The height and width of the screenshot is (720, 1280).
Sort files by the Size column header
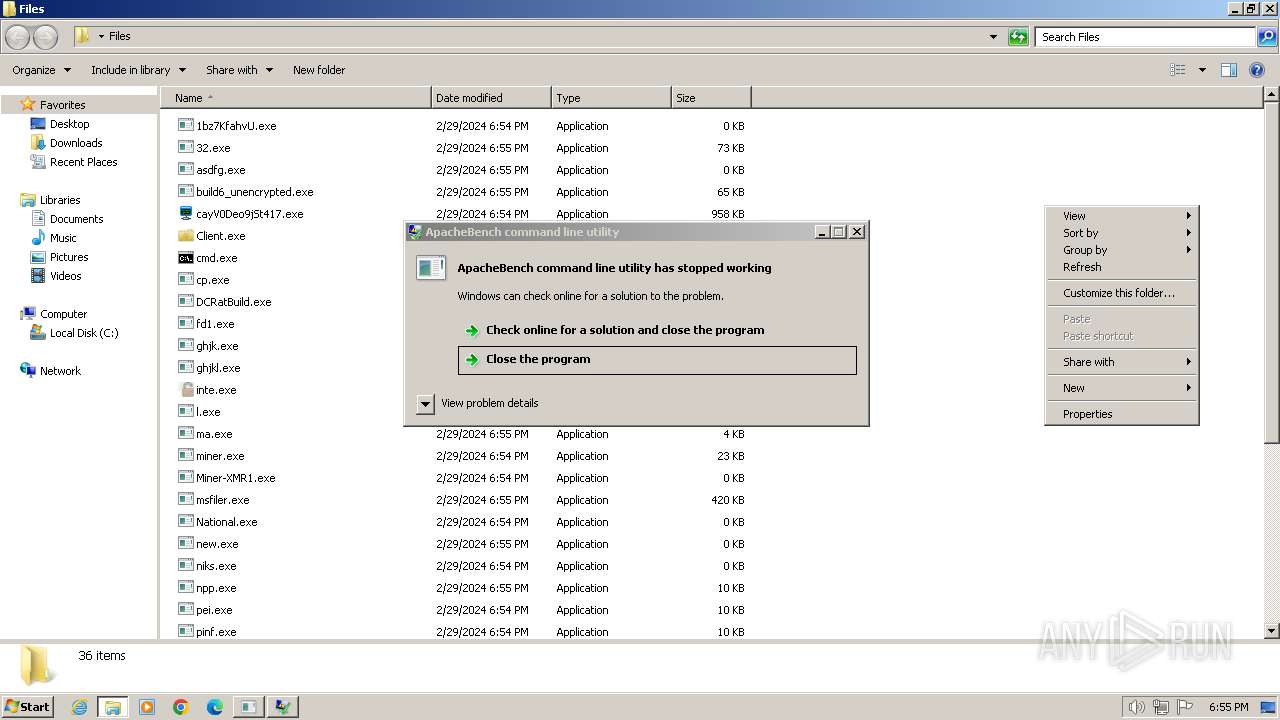(711, 98)
